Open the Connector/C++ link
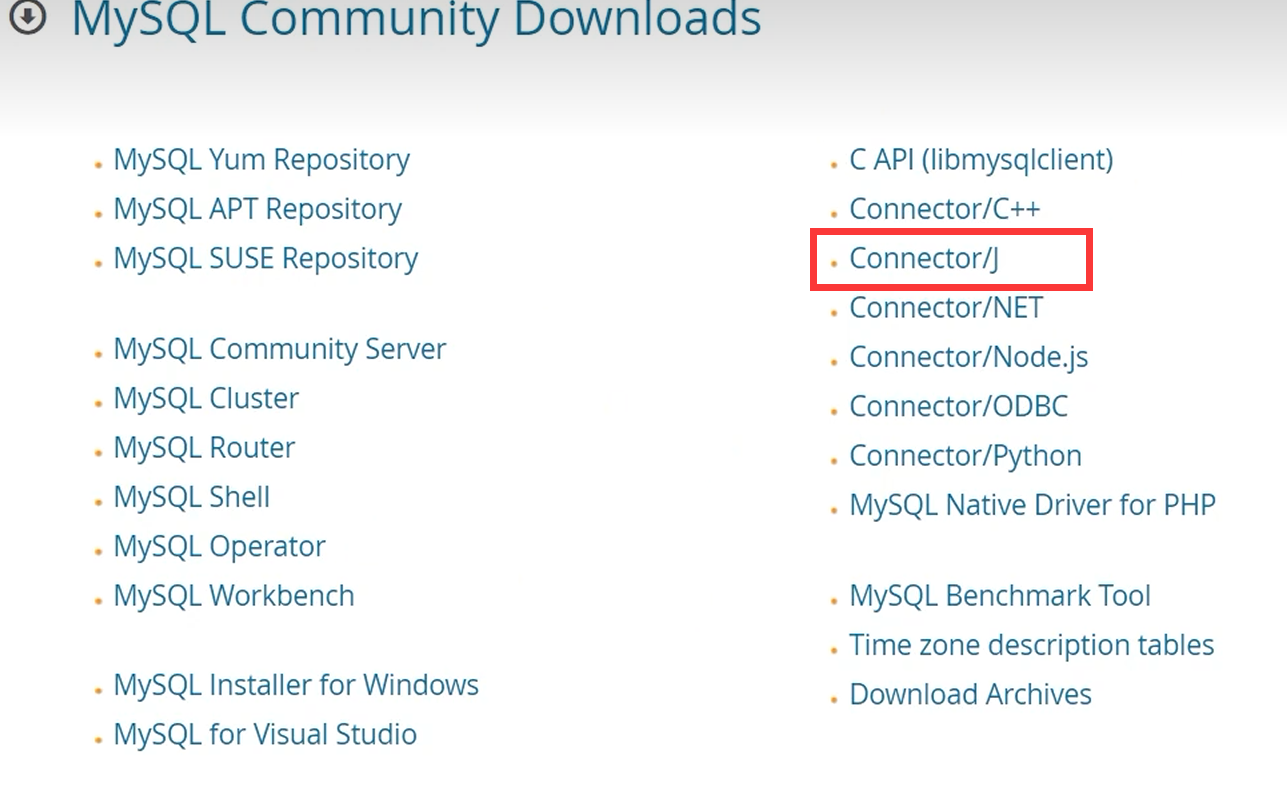The width and height of the screenshot is (1287, 798). click(x=945, y=209)
